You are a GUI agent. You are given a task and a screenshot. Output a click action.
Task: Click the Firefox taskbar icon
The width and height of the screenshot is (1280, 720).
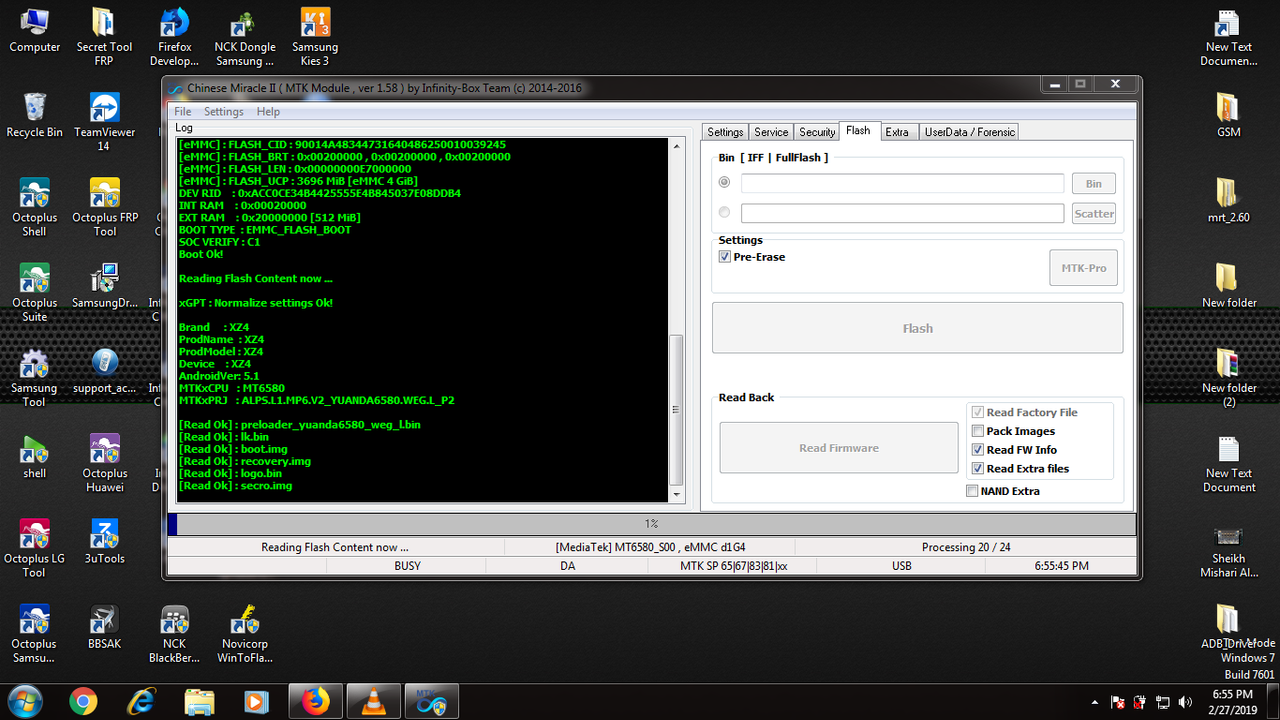(316, 702)
